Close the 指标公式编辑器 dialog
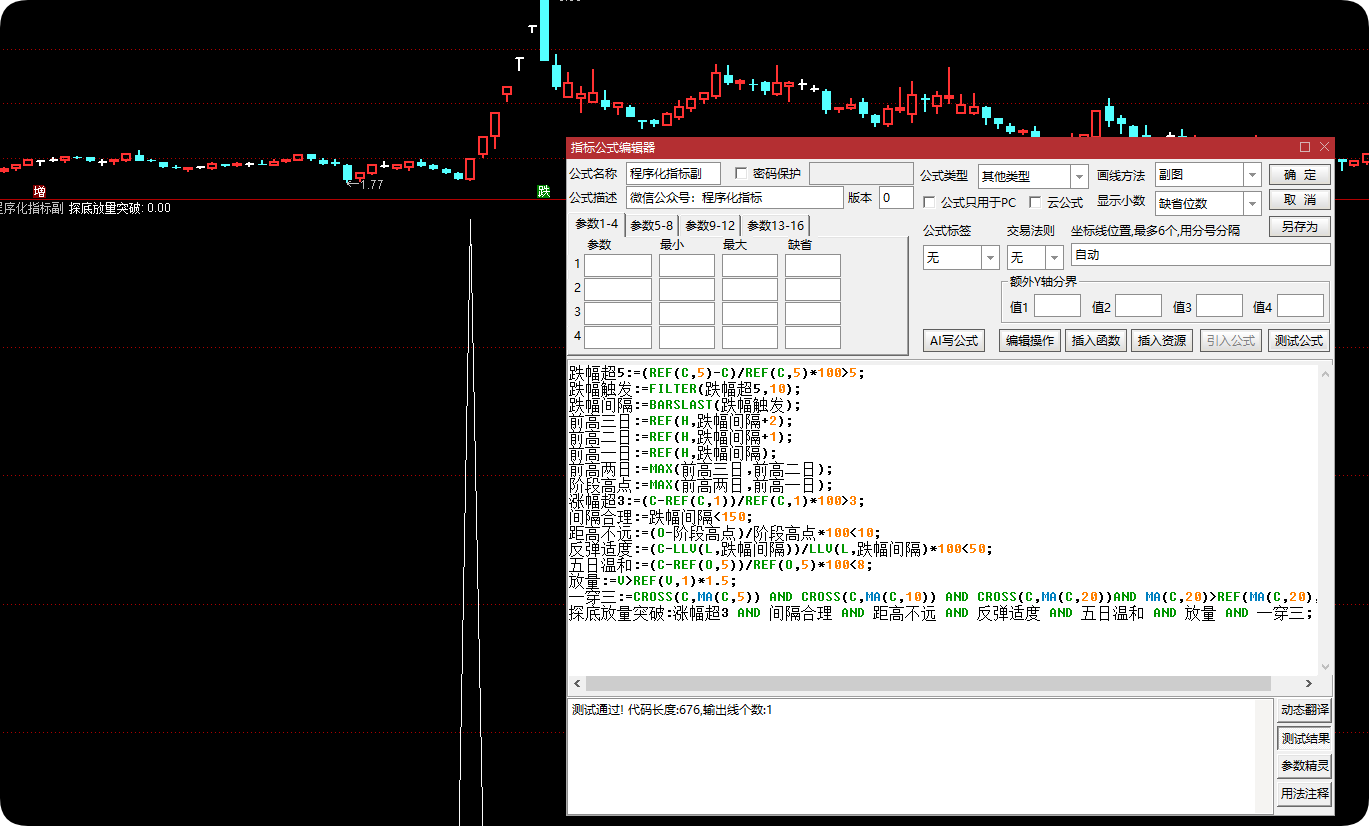Screen dimensions: 1369x826 click(1324, 147)
